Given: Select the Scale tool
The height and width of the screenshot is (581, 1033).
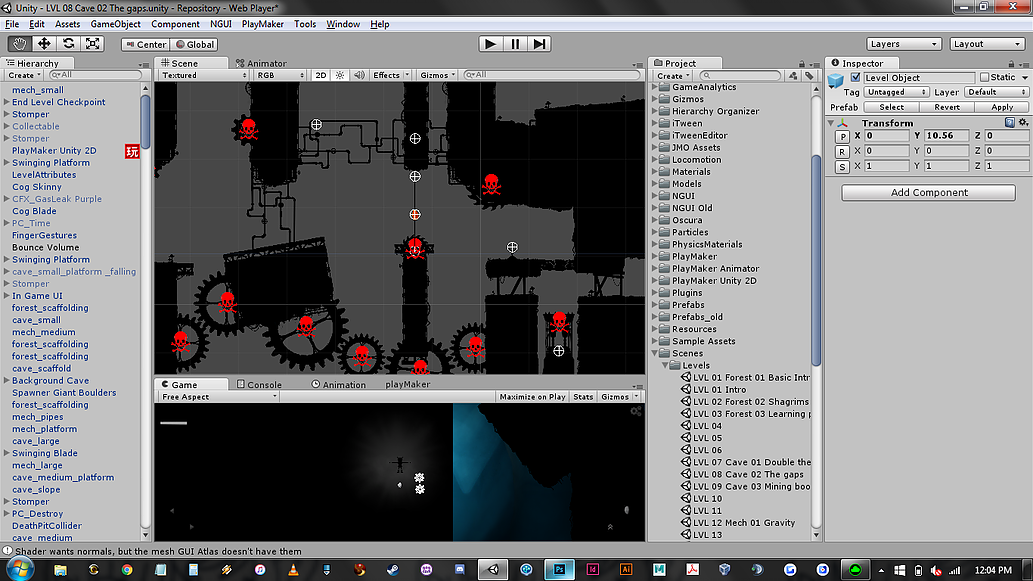Looking at the screenshot, I should click(x=92, y=44).
